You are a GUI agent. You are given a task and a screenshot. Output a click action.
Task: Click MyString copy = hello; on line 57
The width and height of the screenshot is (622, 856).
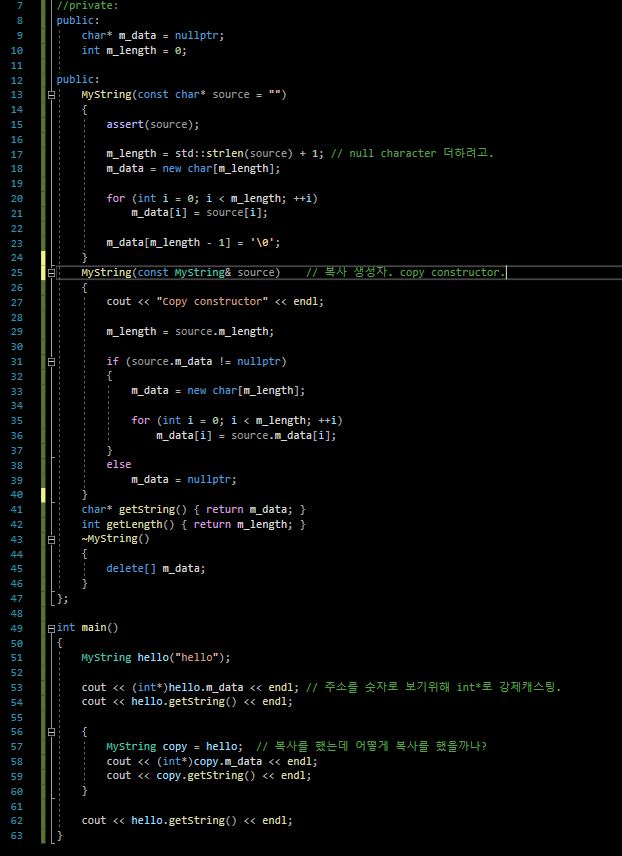[175, 747]
